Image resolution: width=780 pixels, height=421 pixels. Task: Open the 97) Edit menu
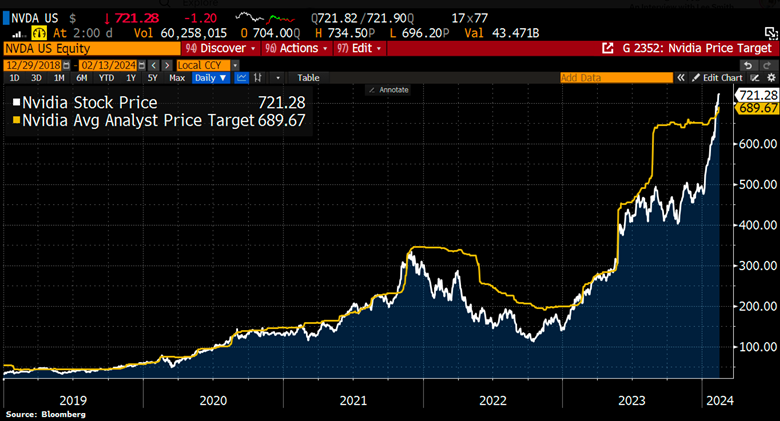pyautogui.click(x=359, y=48)
